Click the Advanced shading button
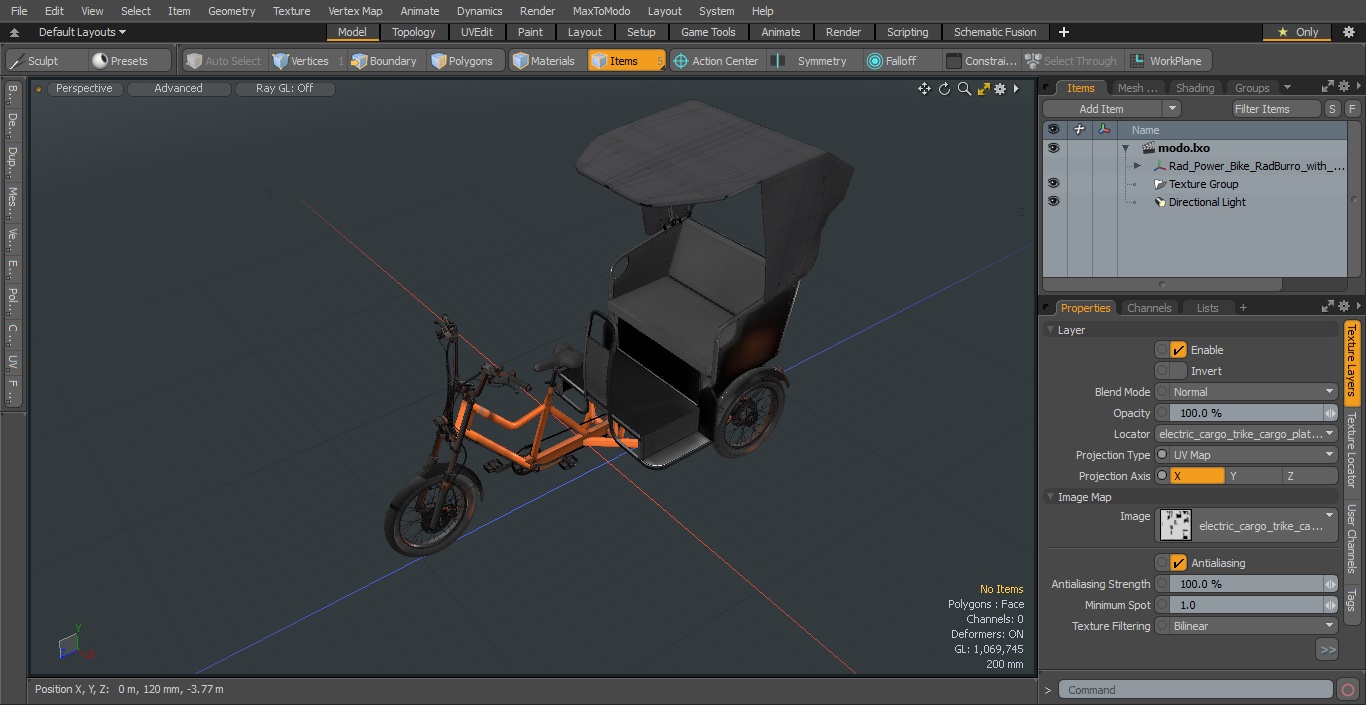The width and height of the screenshot is (1366, 705). [x=178, y=89]
